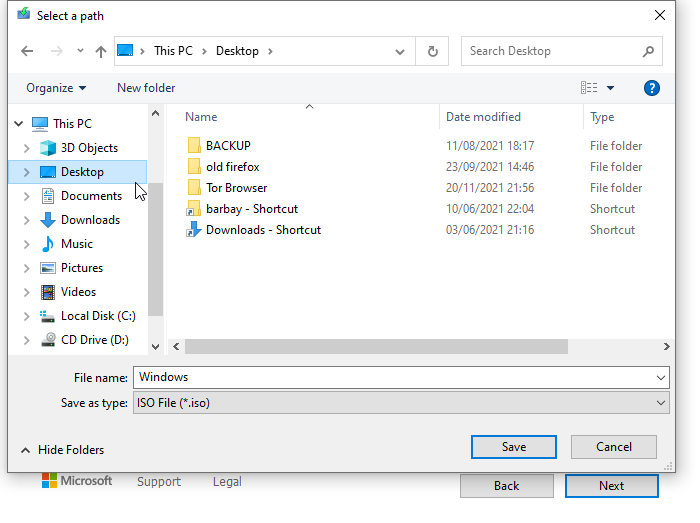Click the CD Drive (D:) disc icon
The width and height of the screenshot is (700, 523).
click(48, 340)
